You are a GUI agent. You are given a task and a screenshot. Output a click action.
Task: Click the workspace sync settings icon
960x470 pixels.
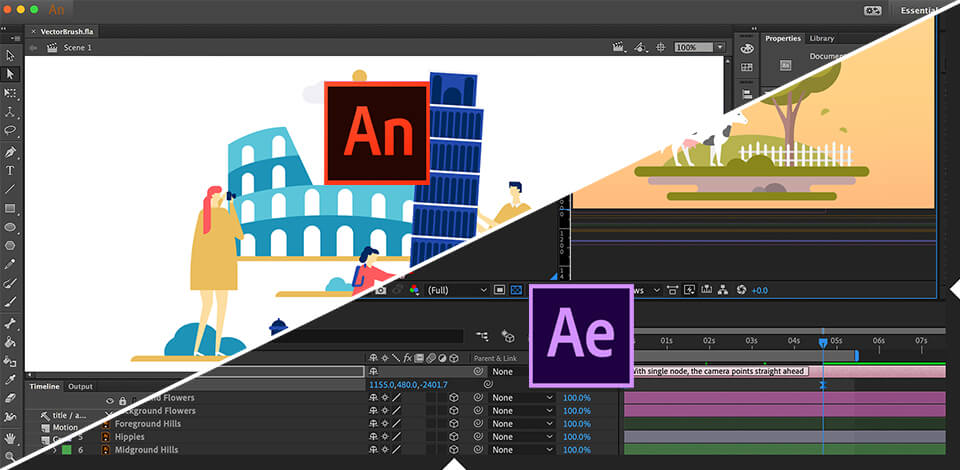872,10
